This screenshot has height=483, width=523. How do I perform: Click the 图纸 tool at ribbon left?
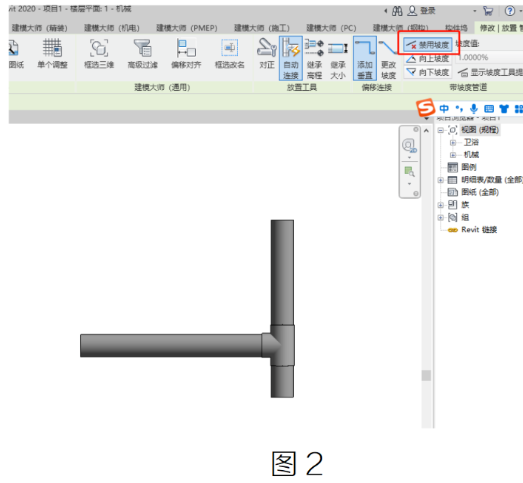tap(15, 54)
